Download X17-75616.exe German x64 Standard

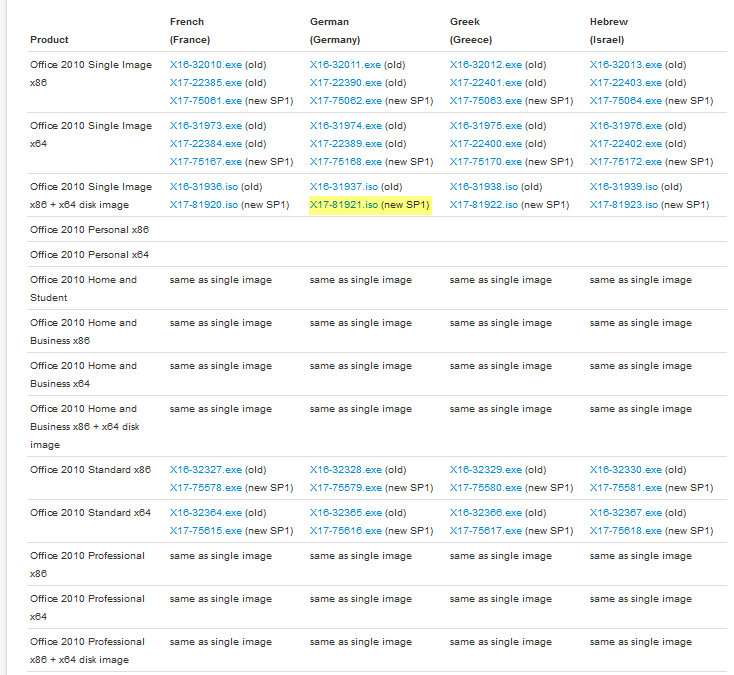coord(345,531)
